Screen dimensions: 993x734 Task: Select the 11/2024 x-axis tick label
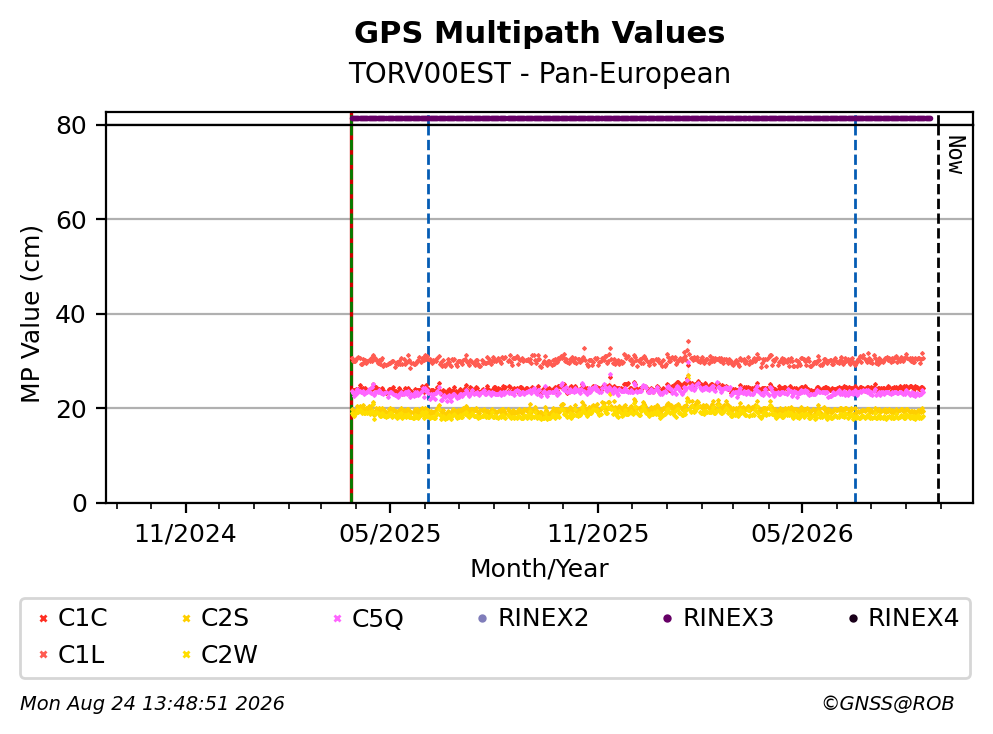[185, 535]
